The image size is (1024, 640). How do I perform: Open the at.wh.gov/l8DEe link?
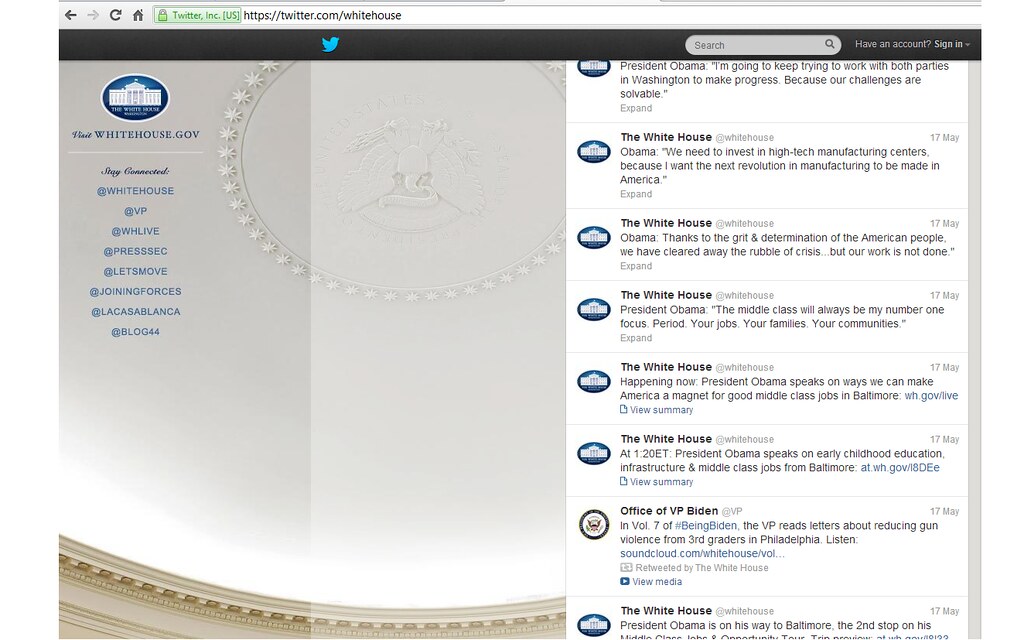[x=900, y=468]
